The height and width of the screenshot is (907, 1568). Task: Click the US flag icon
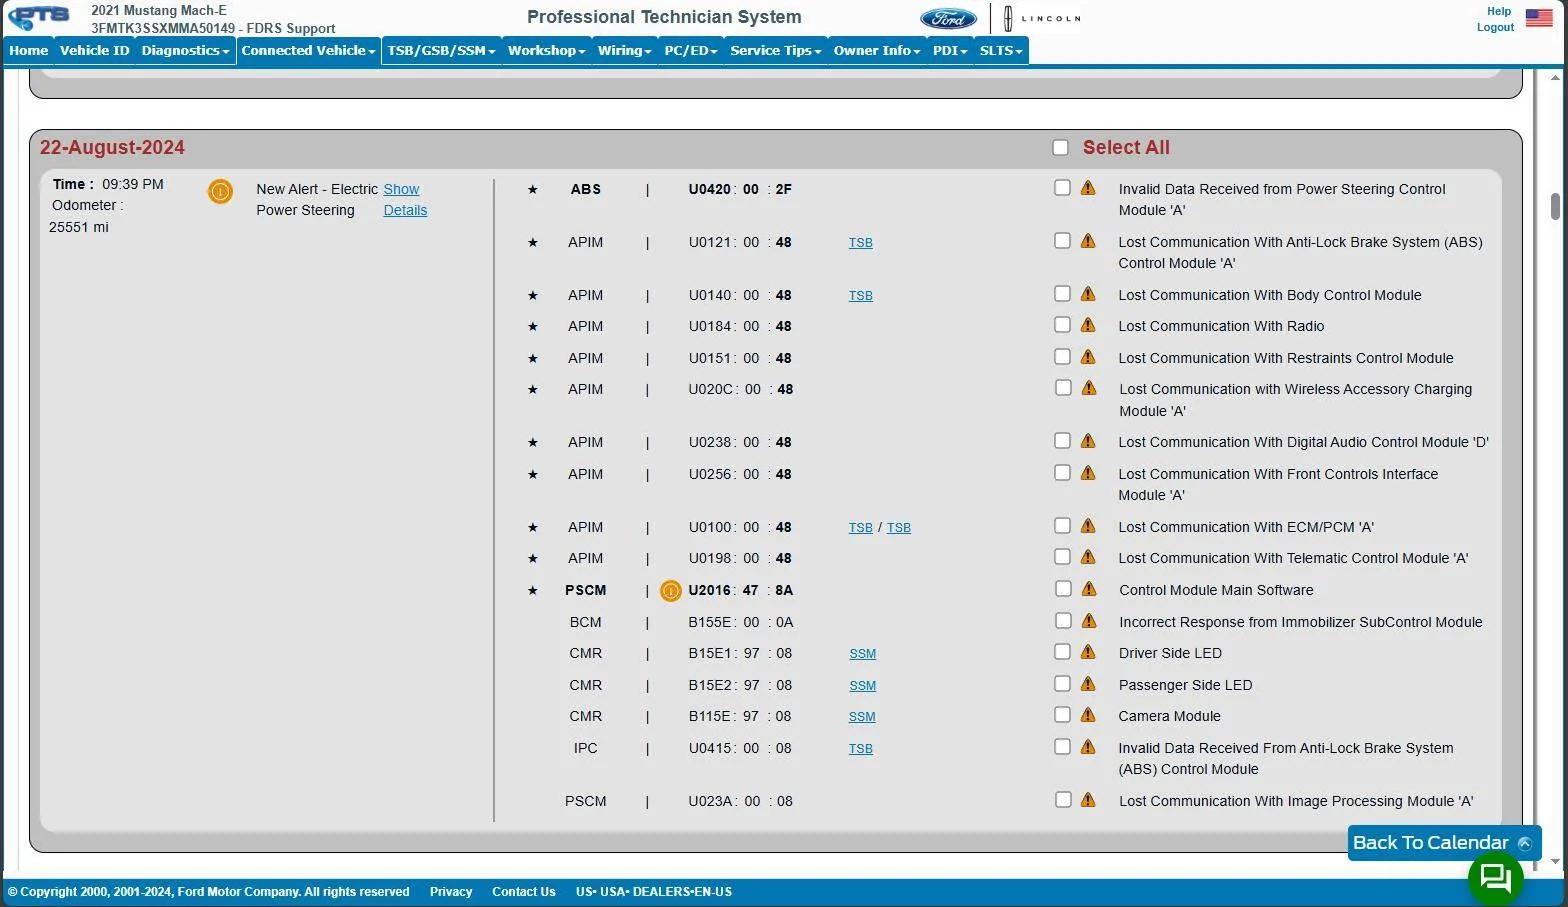tap(1539, 18)
